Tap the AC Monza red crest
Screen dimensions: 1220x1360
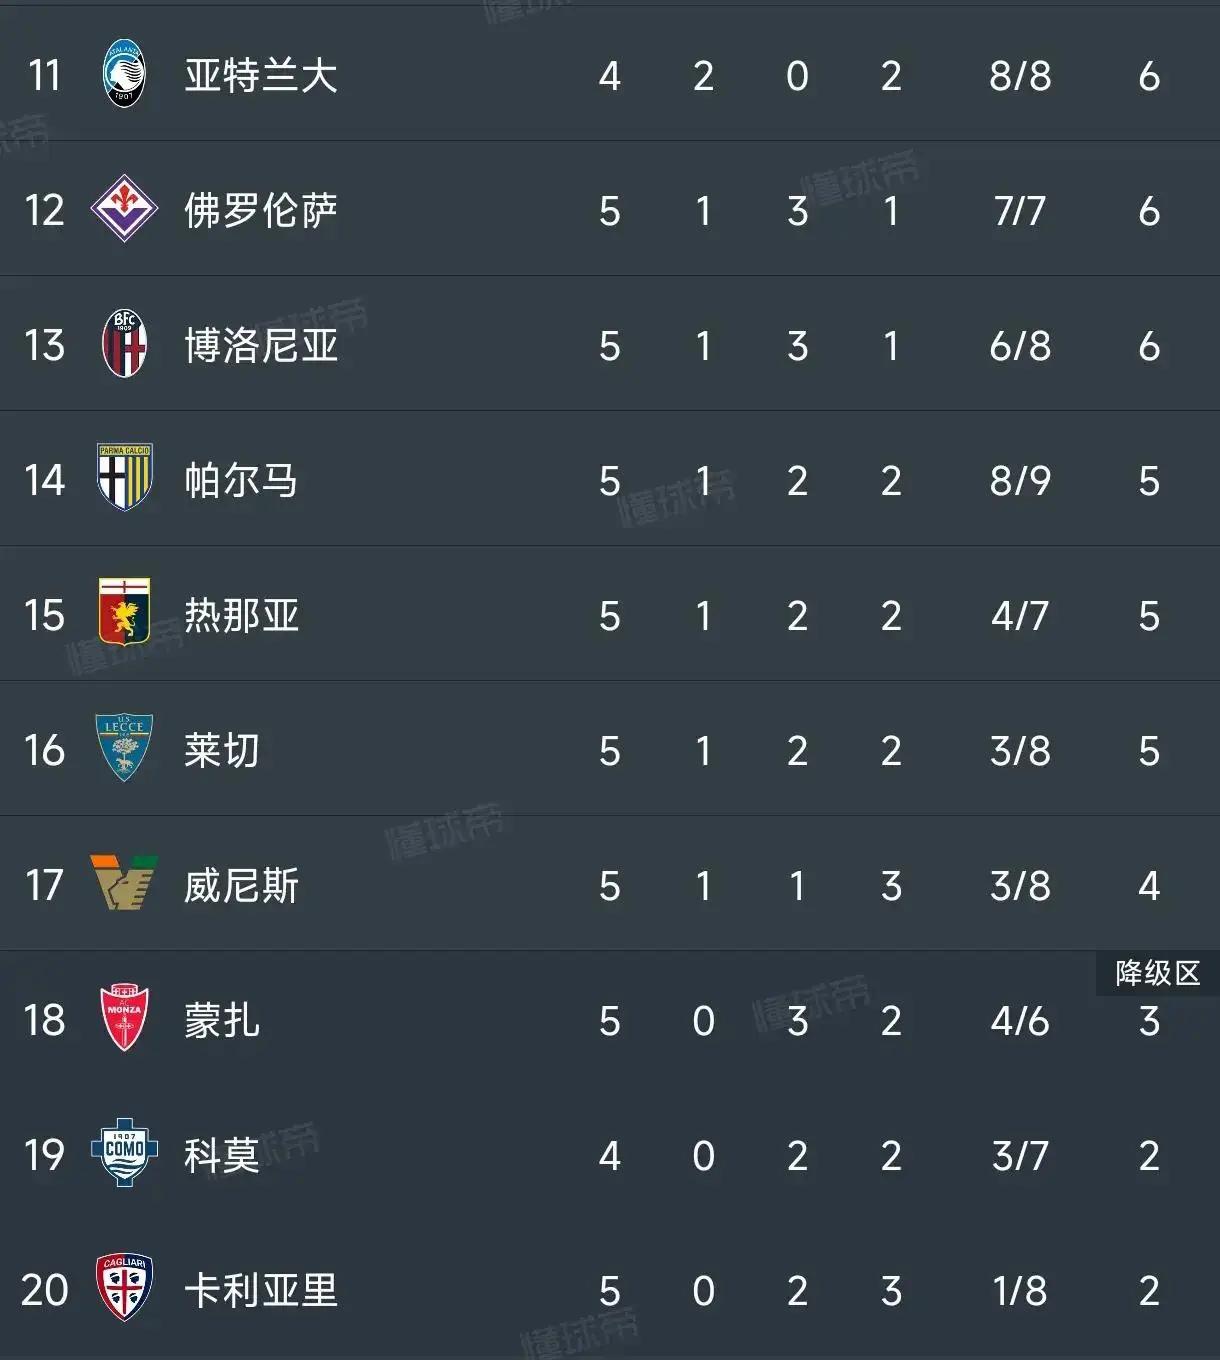(x=124, y=1019)
